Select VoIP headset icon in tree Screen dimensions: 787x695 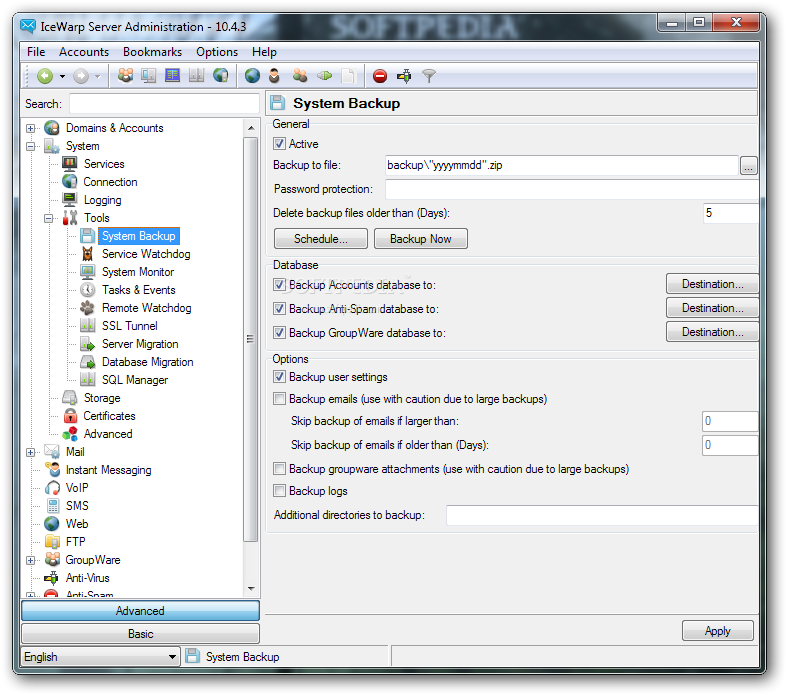click(52, 488)
